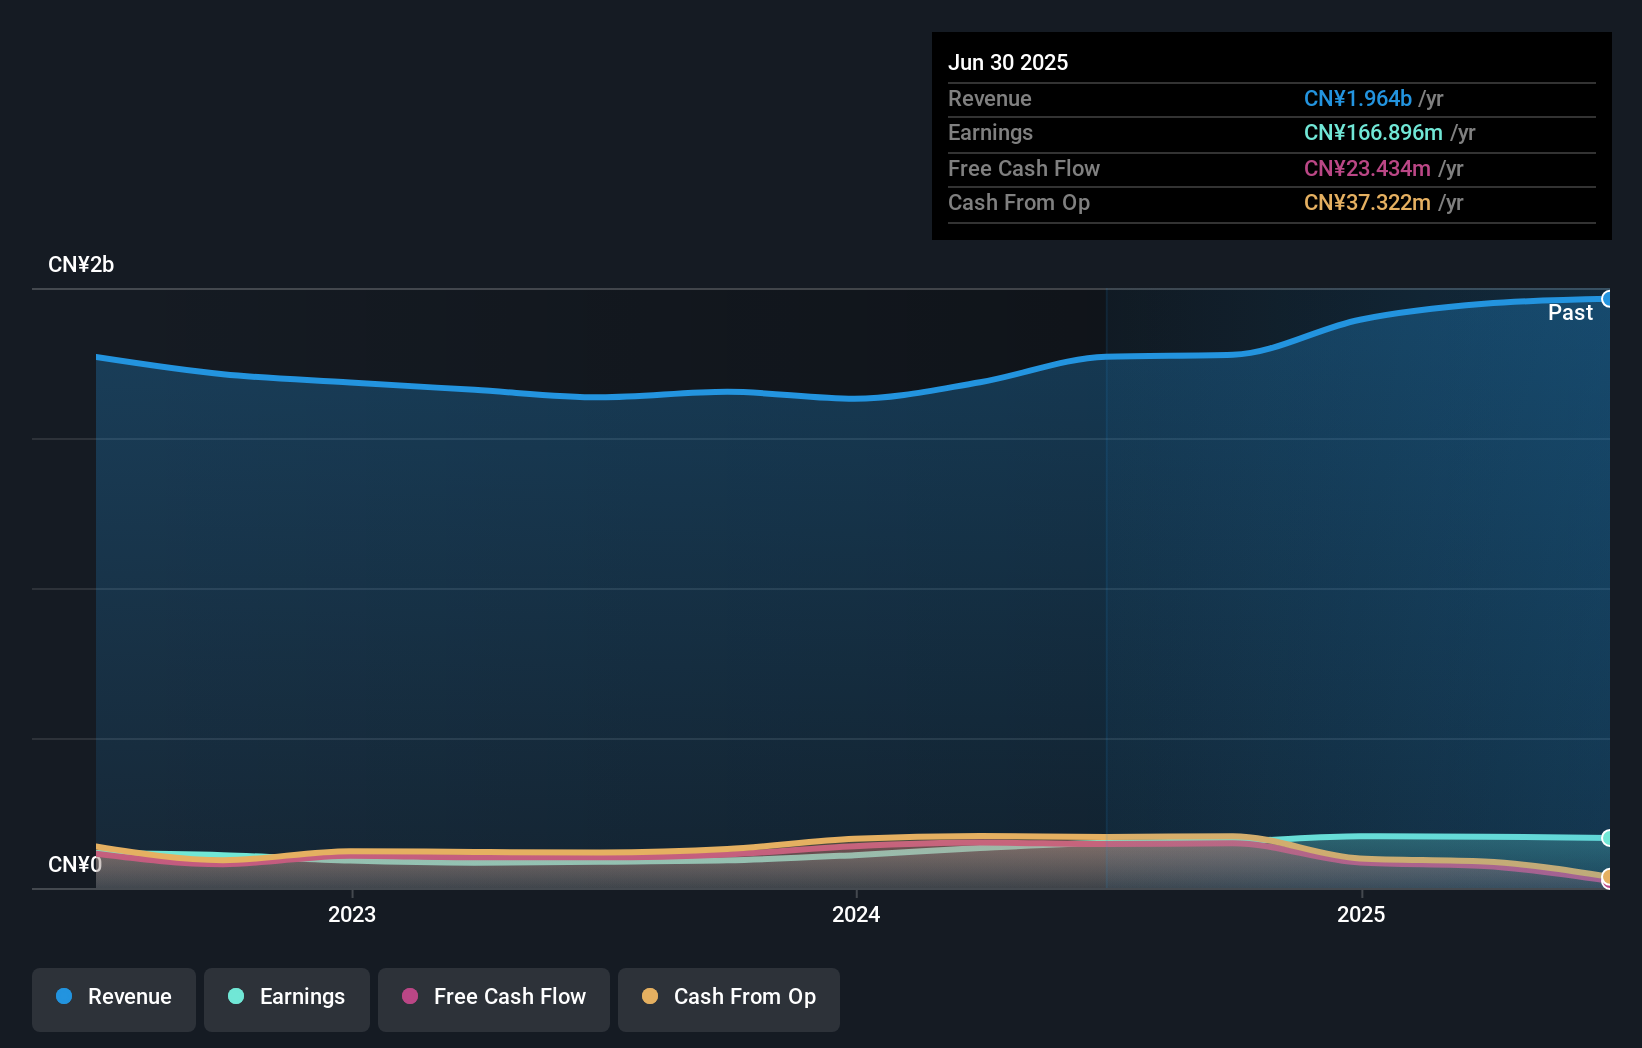The height and width of the screenshot is (1048, 1642).
Task: Click the teal Earnings legend dot
Action: coord(236,996)
